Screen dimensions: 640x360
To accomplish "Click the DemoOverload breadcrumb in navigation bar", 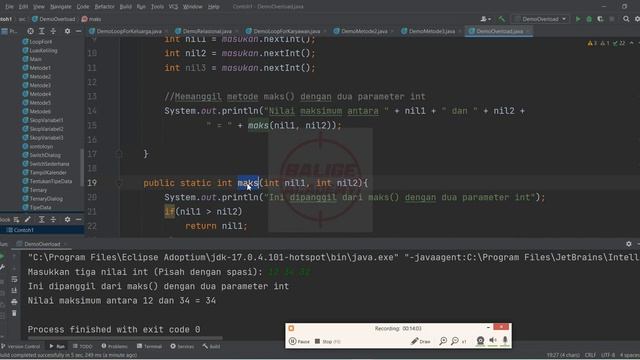I will (x=53, y=19).
